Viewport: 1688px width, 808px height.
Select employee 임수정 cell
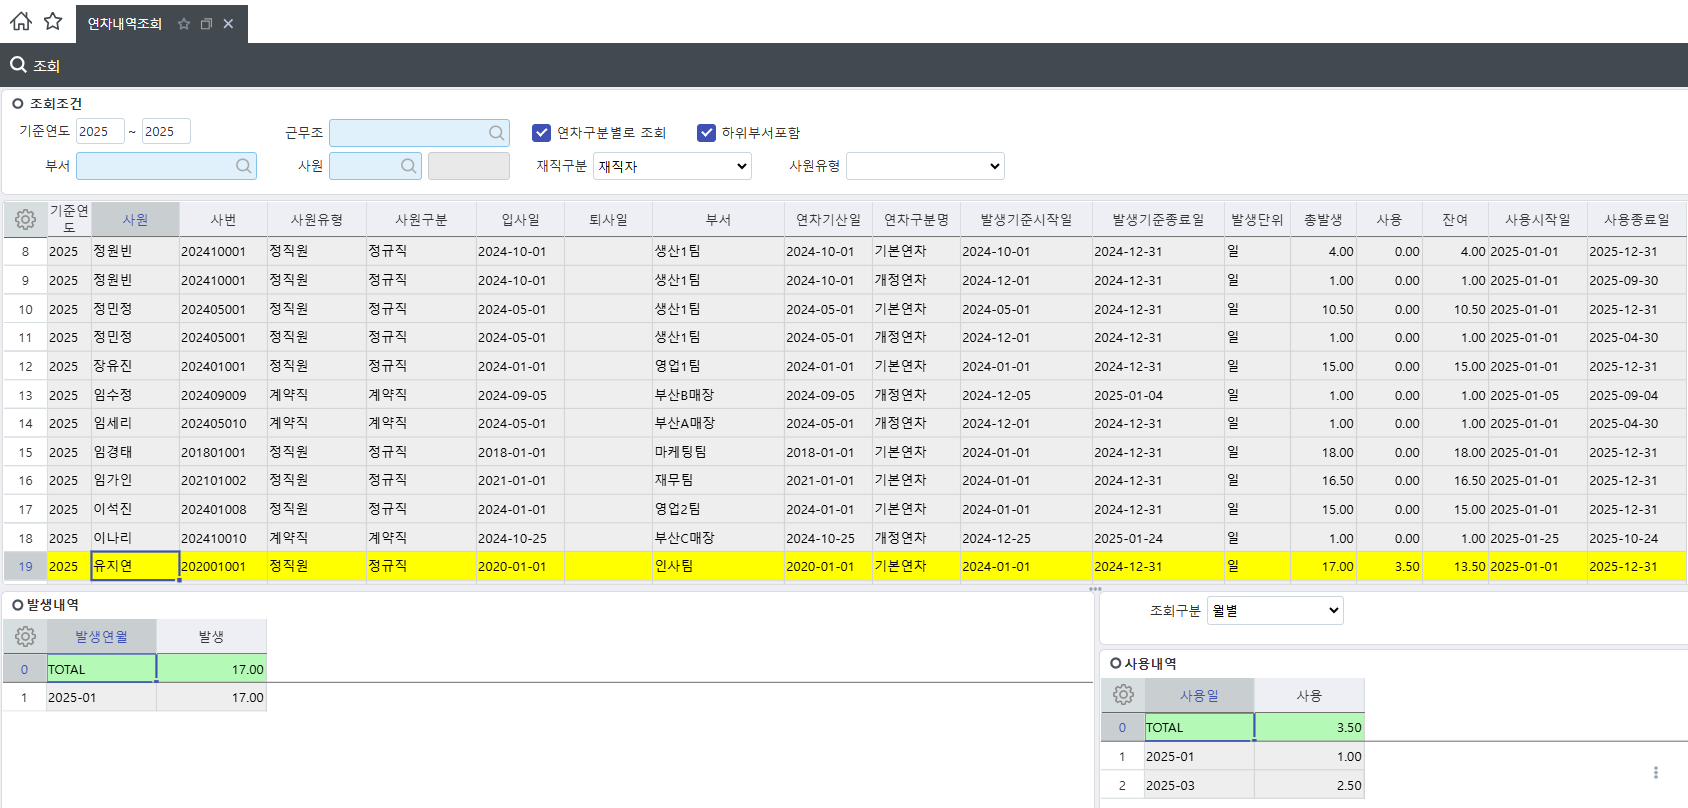[135, 395]
